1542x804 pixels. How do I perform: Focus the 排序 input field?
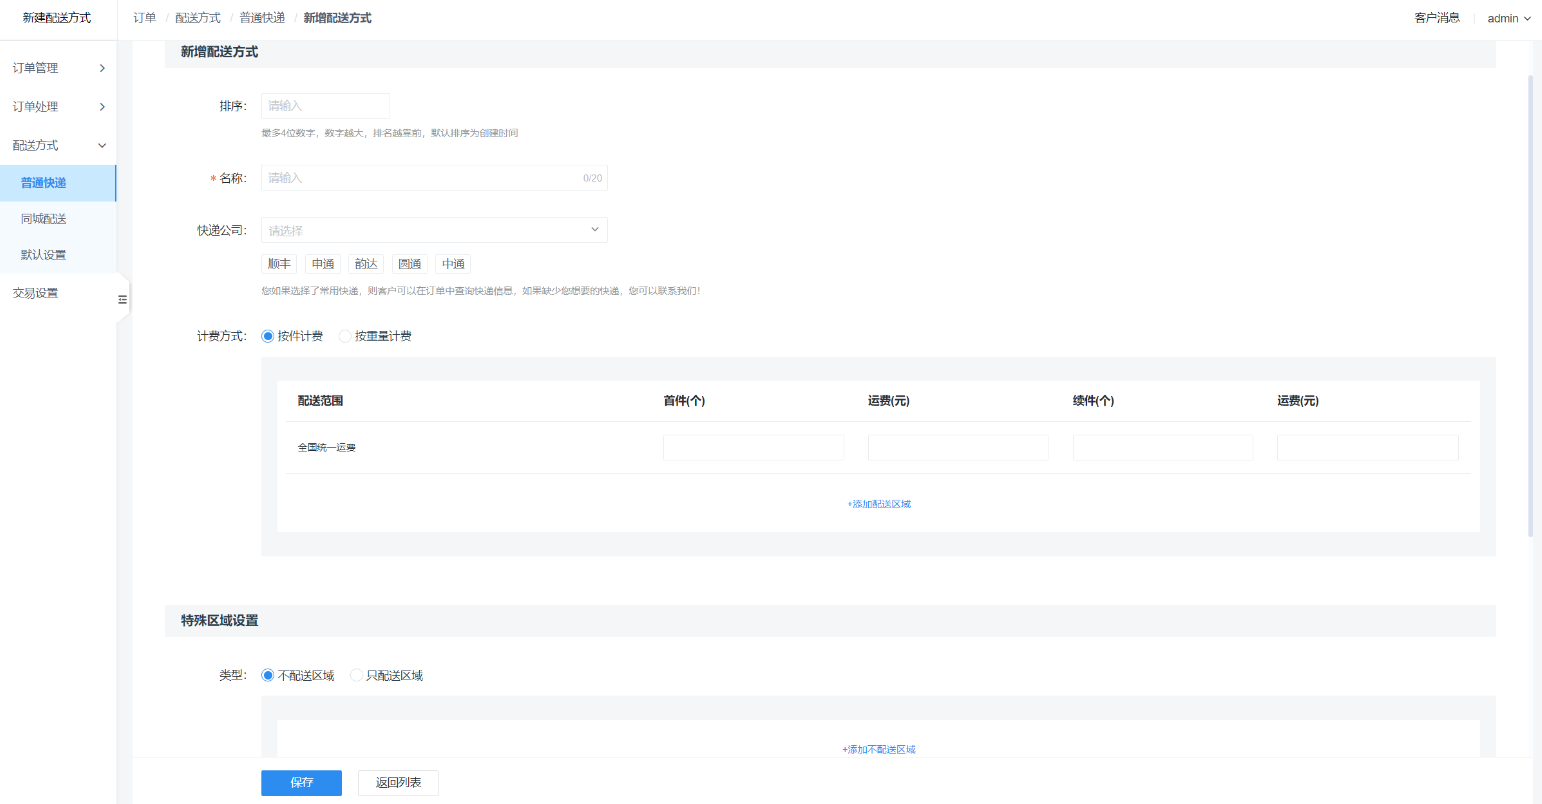(325, 106)
